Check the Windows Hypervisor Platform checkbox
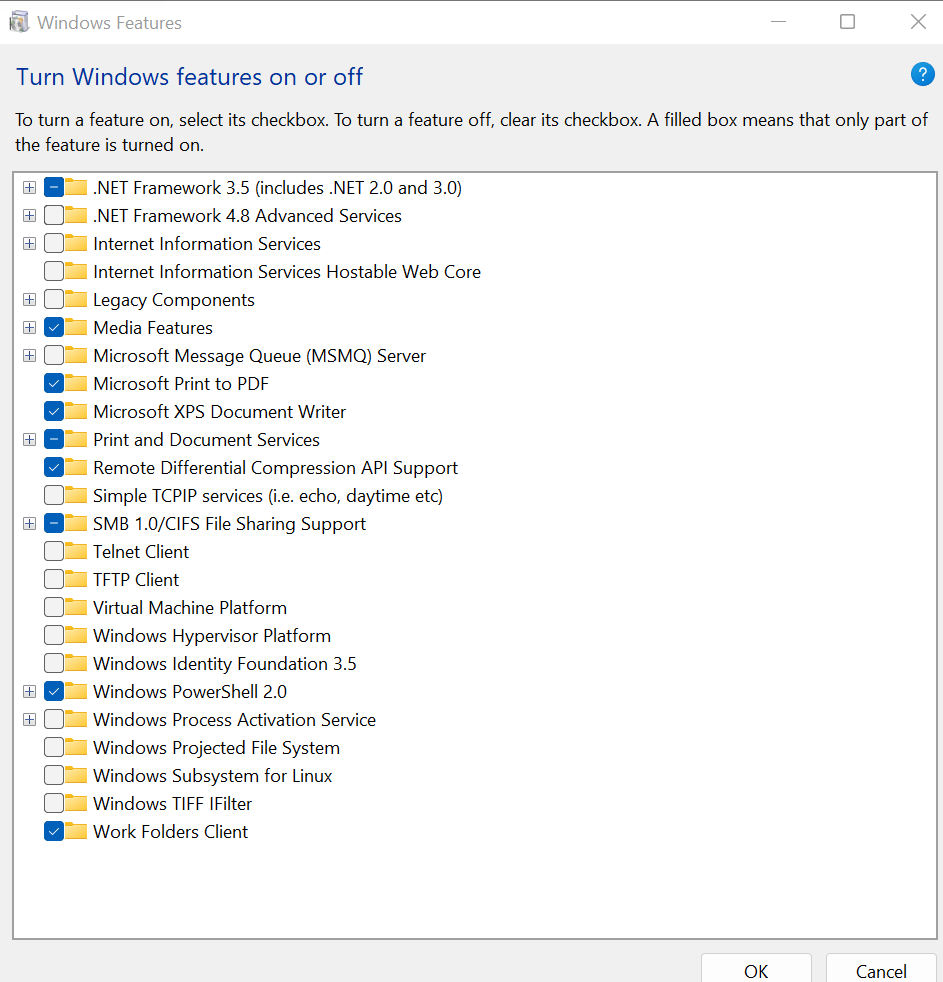Screen dimensions: 943x982 pos(54,635)
